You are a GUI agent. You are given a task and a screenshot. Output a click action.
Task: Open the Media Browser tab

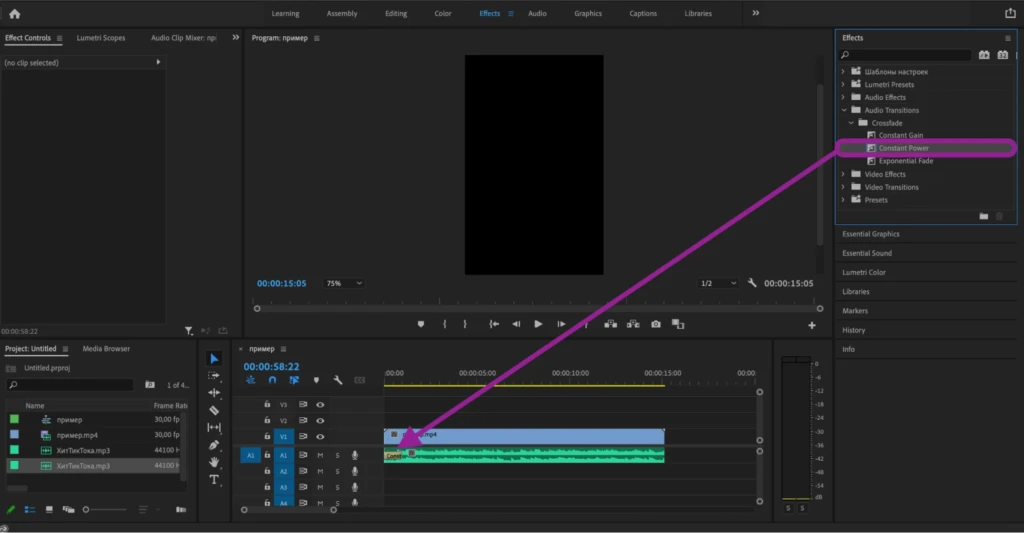pos(106,349)
